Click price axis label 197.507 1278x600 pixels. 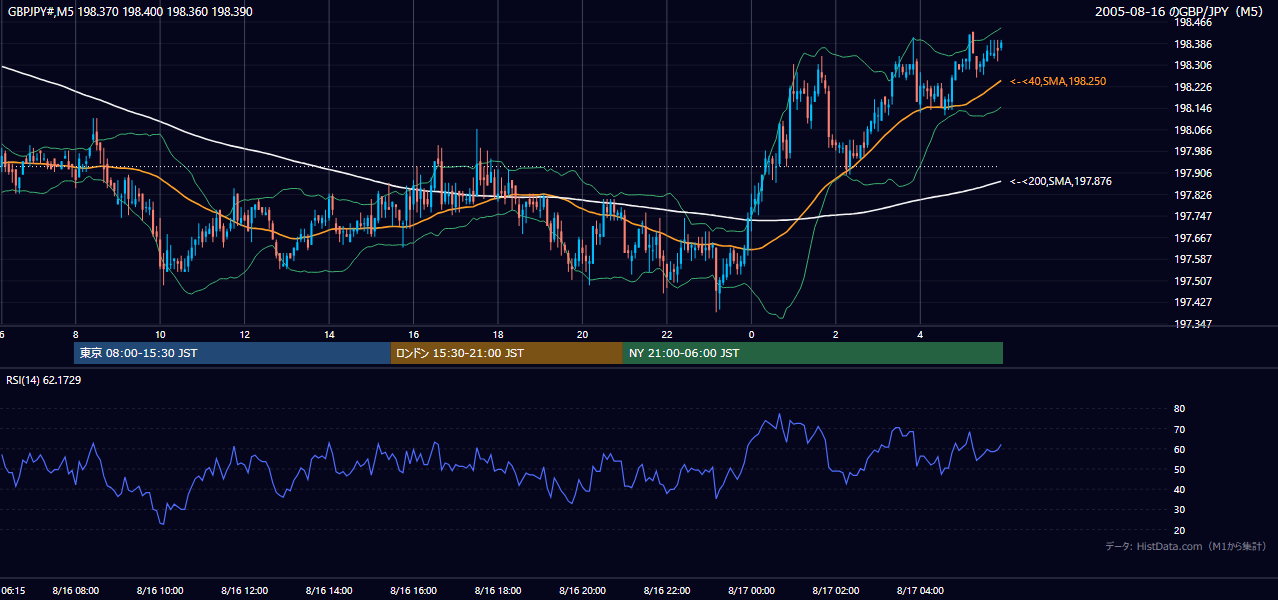click(1194, 281)
